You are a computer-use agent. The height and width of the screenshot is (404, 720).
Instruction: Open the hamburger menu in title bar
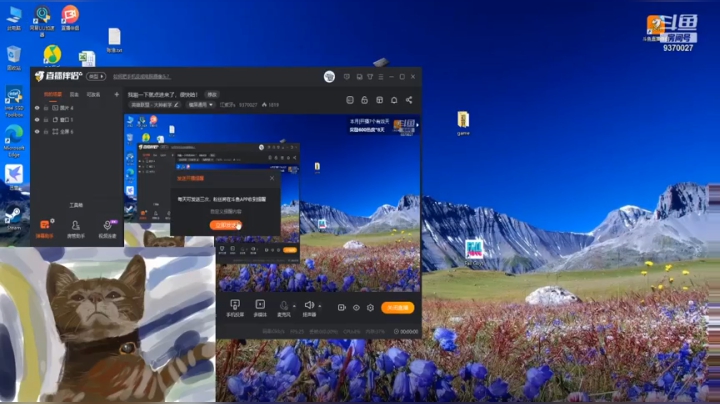point(381,77)
